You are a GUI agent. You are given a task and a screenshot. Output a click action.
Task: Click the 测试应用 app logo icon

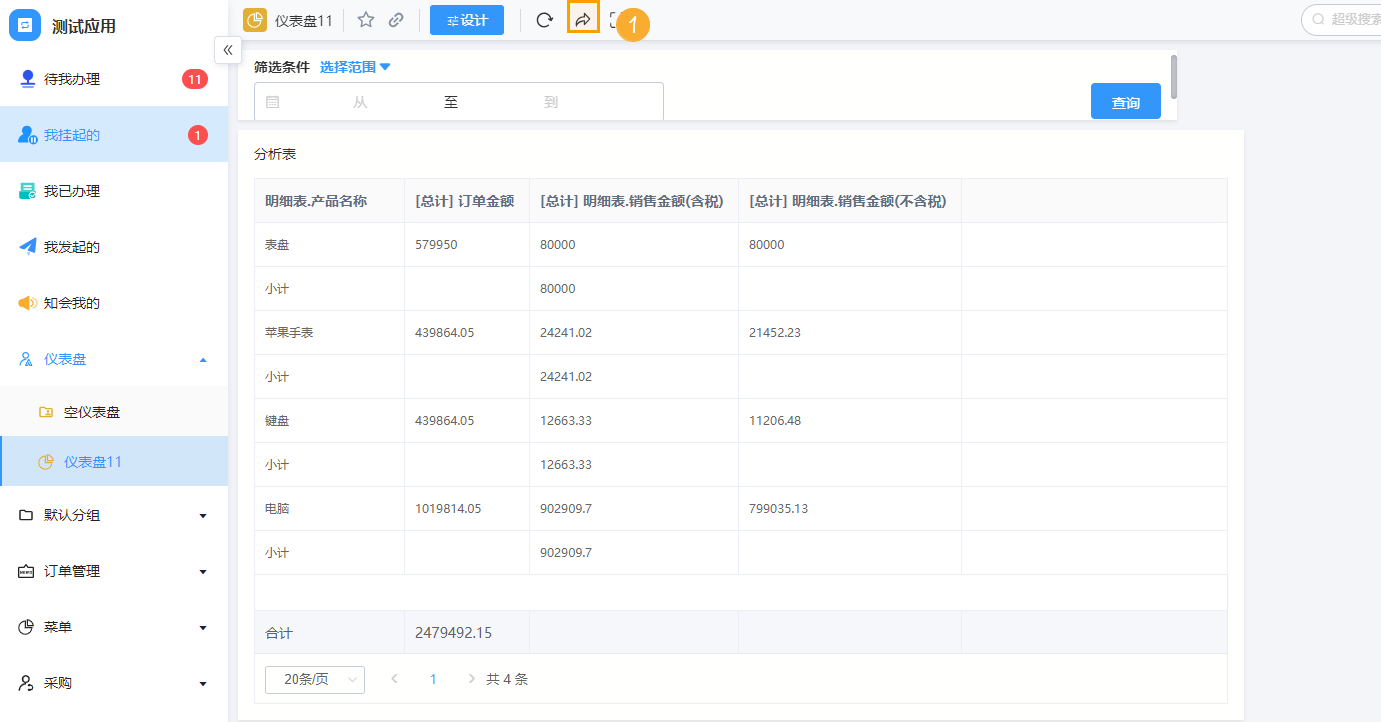tap(25, 25)
